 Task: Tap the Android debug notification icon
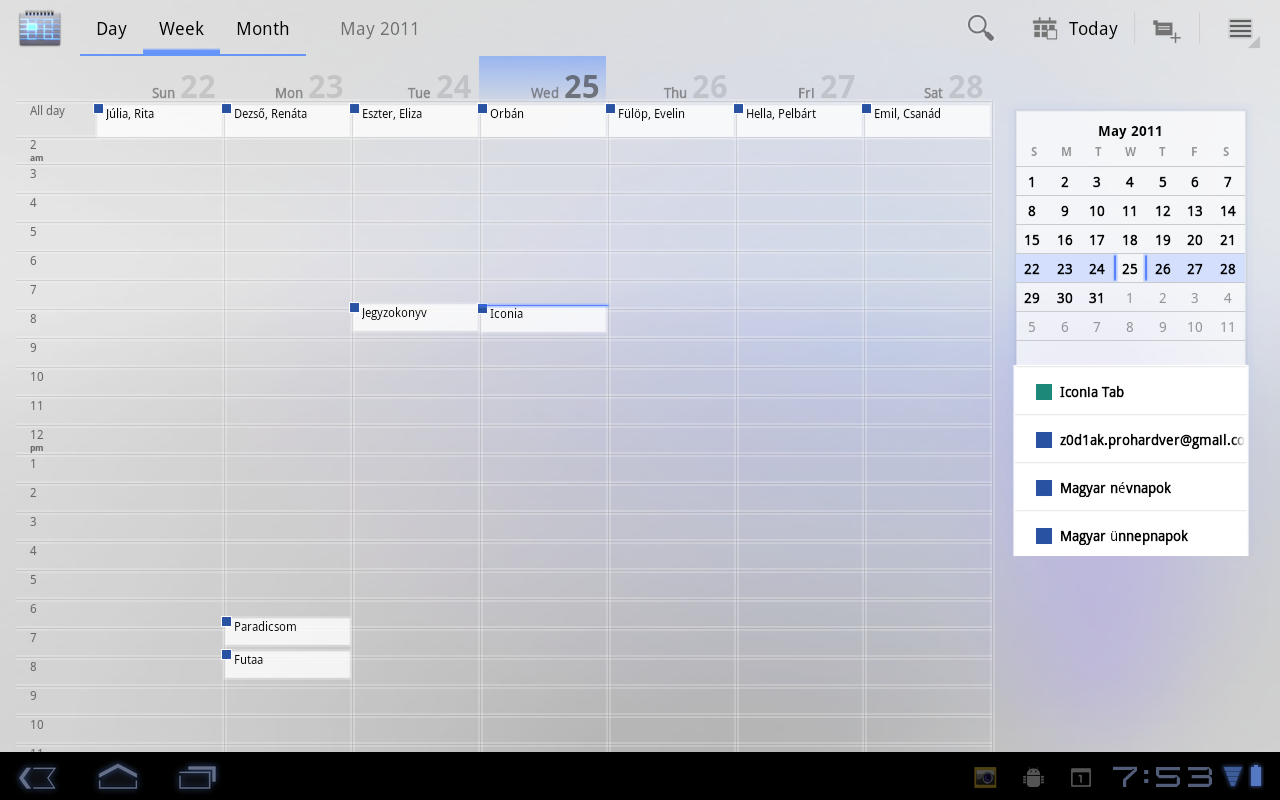[1033, 777]
